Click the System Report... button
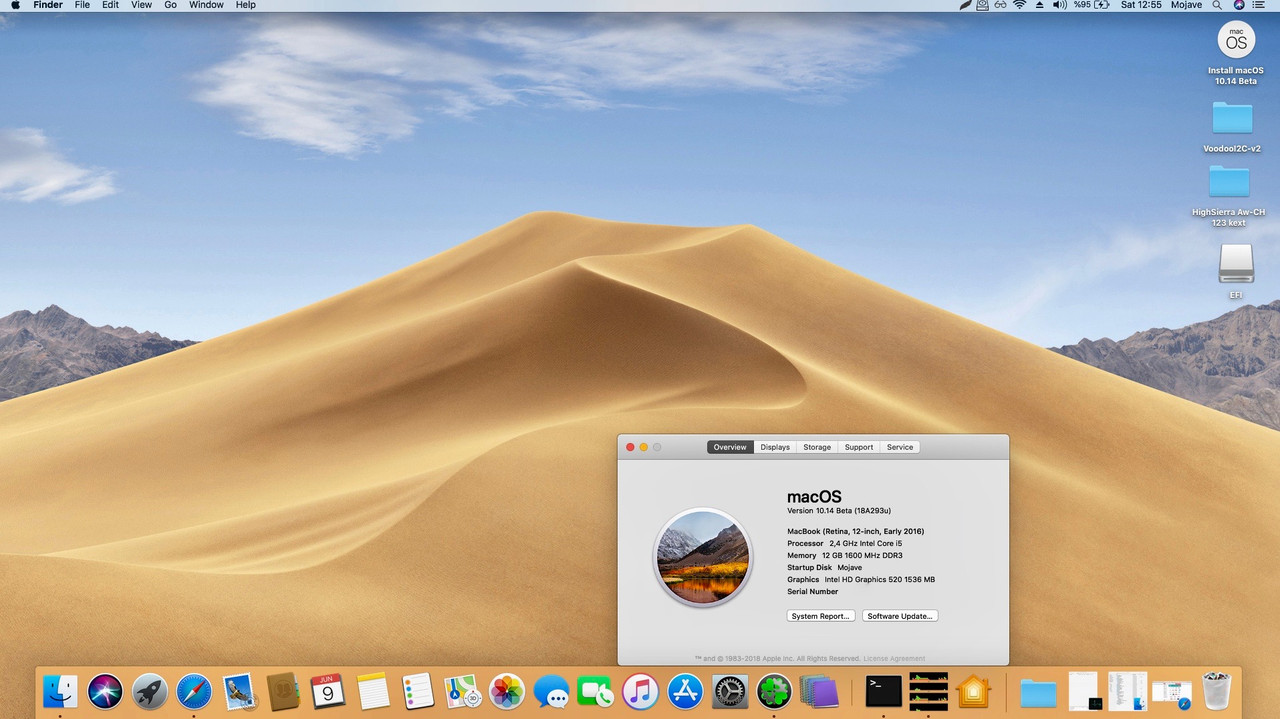This screenshot has height=719, width=1280. point(821,616)
